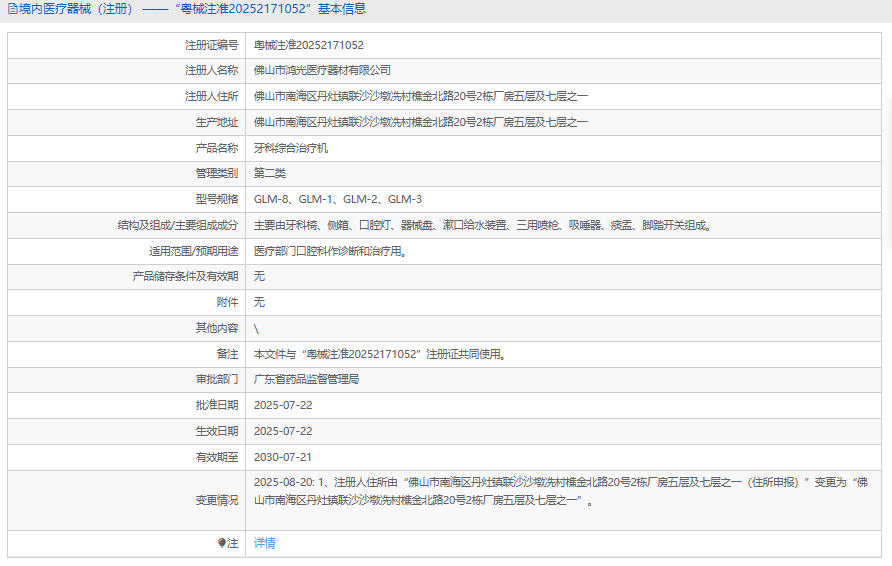Viewport: 892px width, 566px height.
Task: Click the approving department 广东省药品监督管理局
Action: 306,380
